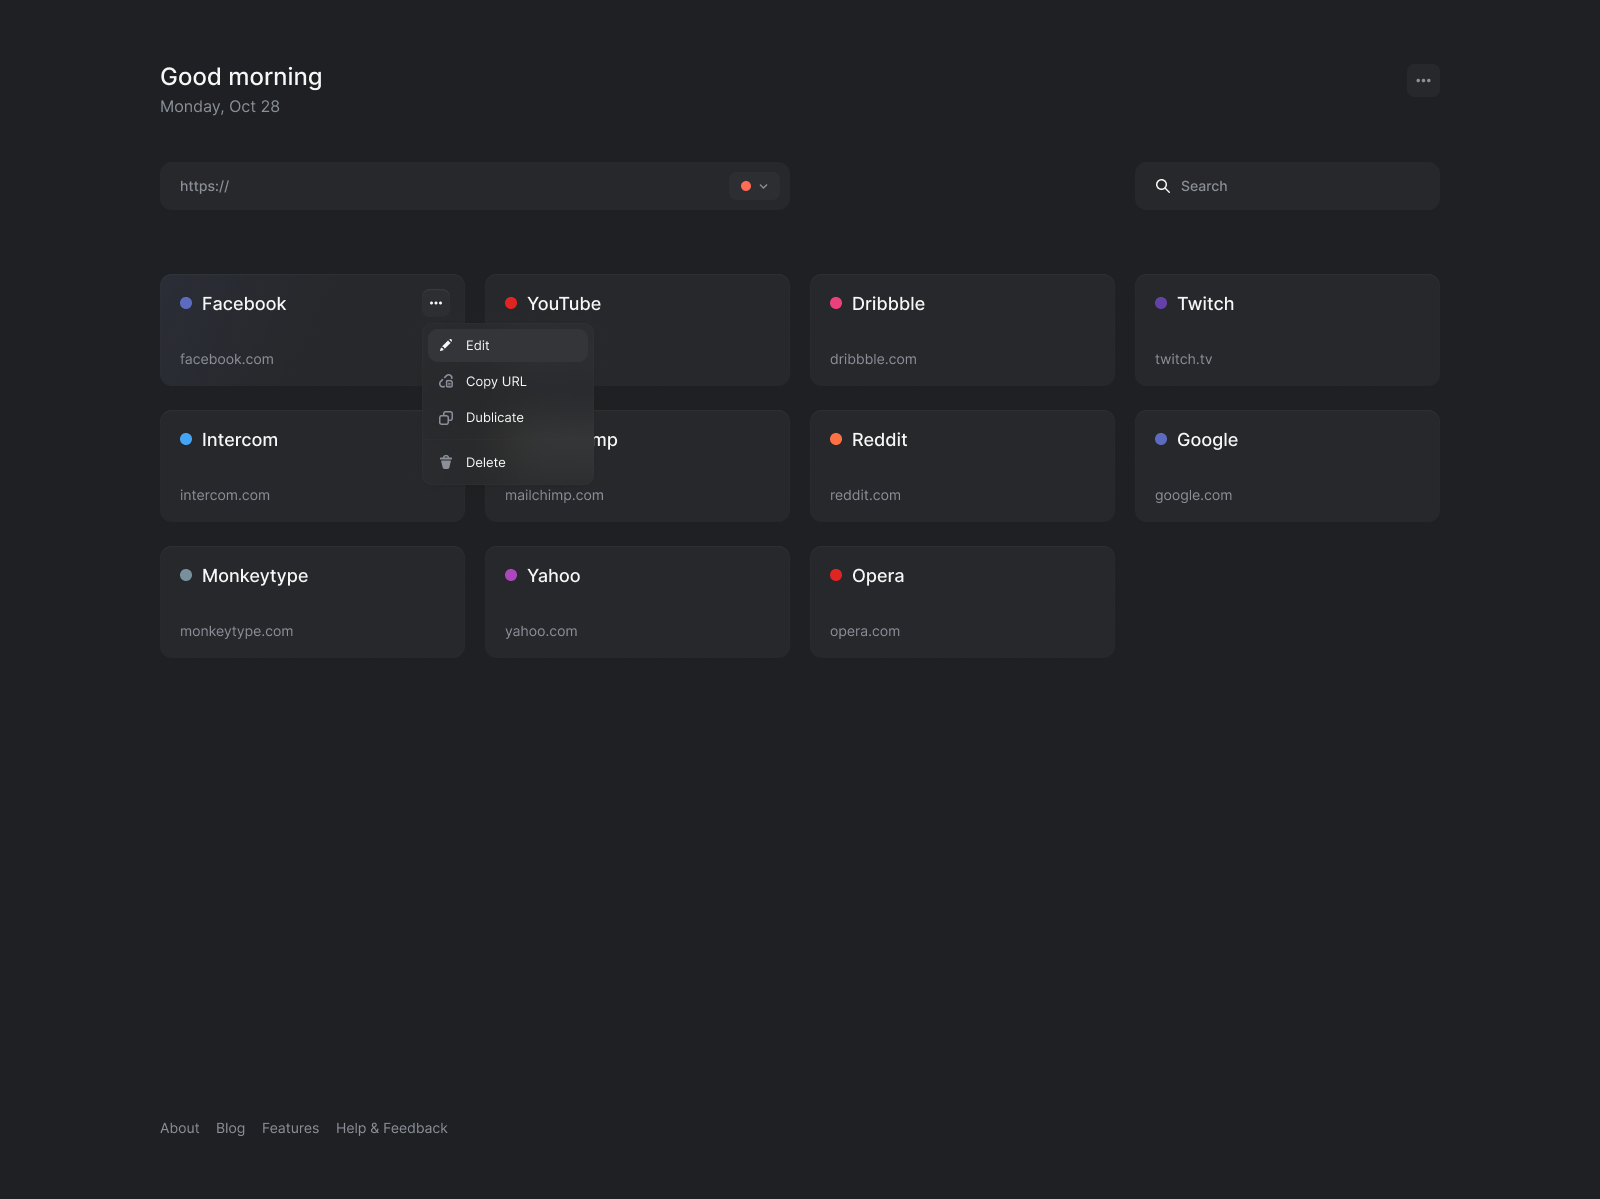Click the magnifier icon in the Search bar
This screenshot has width=1600, height=1199.
1163,186
